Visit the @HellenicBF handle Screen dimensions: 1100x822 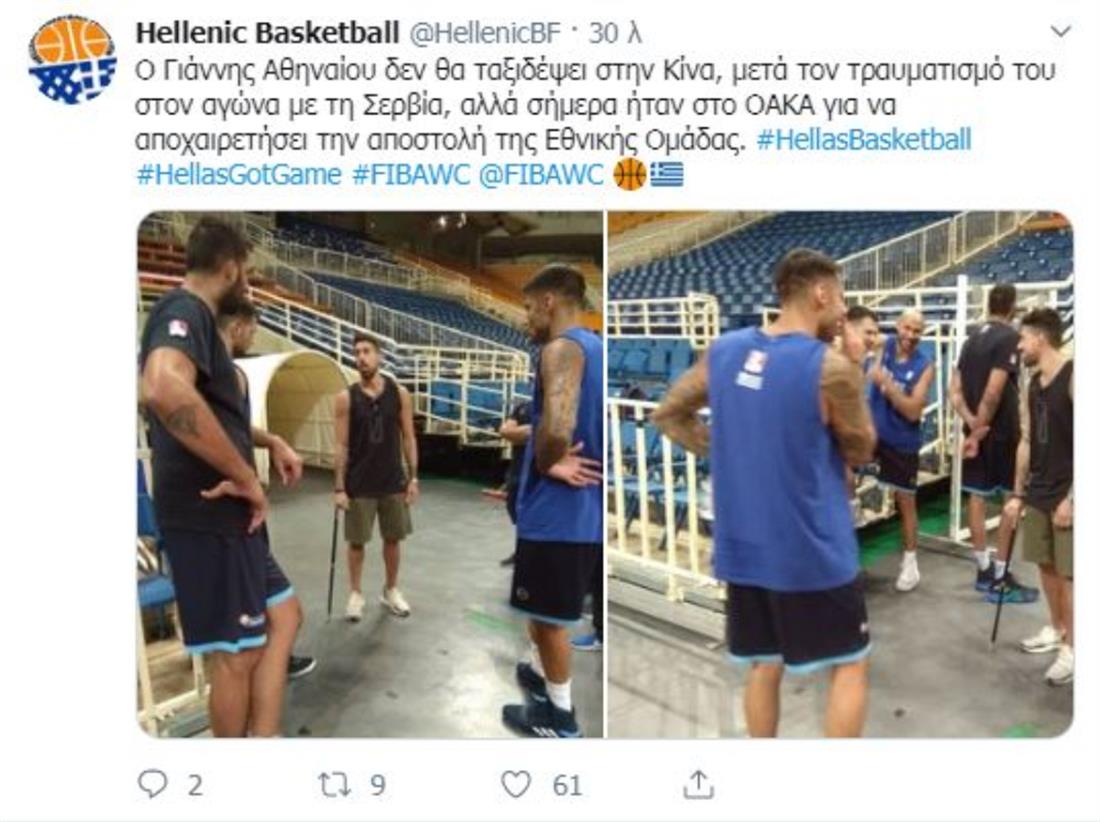[485, 33]
